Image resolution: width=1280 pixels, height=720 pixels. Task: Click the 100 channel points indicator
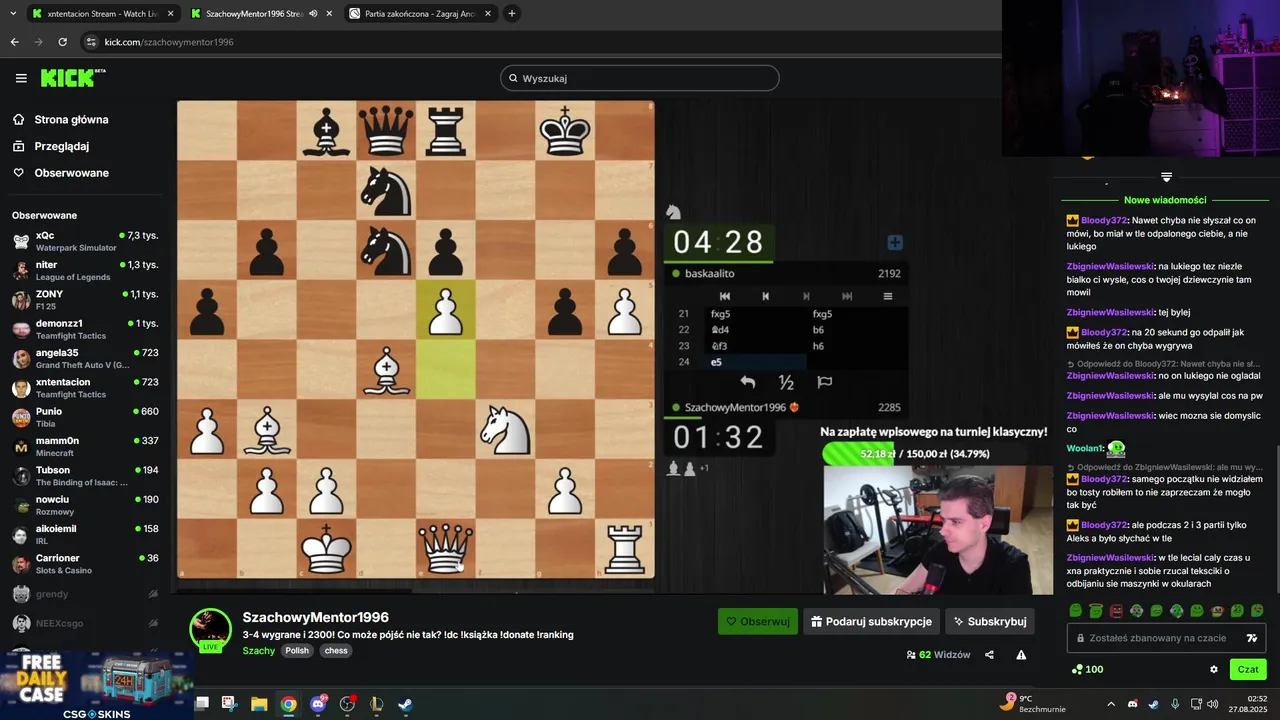pos(1087,669)
